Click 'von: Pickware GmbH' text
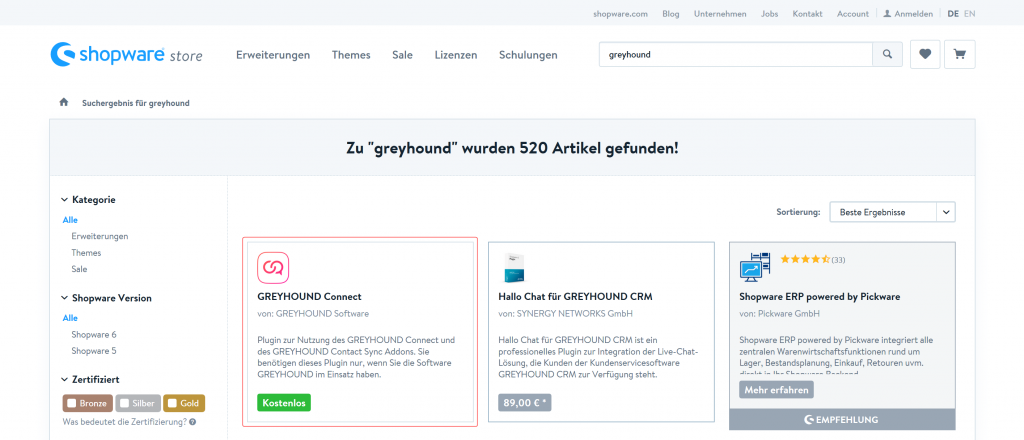Image resolution: width=1024 pixels, height=440 pixels. (779, 313)
